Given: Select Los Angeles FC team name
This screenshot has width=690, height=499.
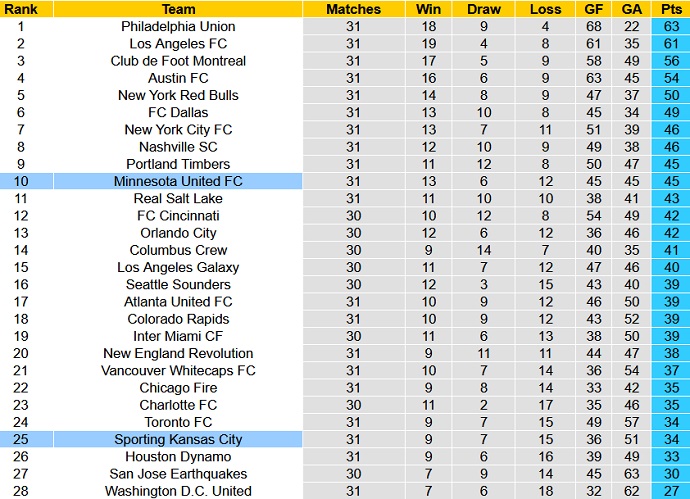Looking at the screenshot, I should 178,43.
